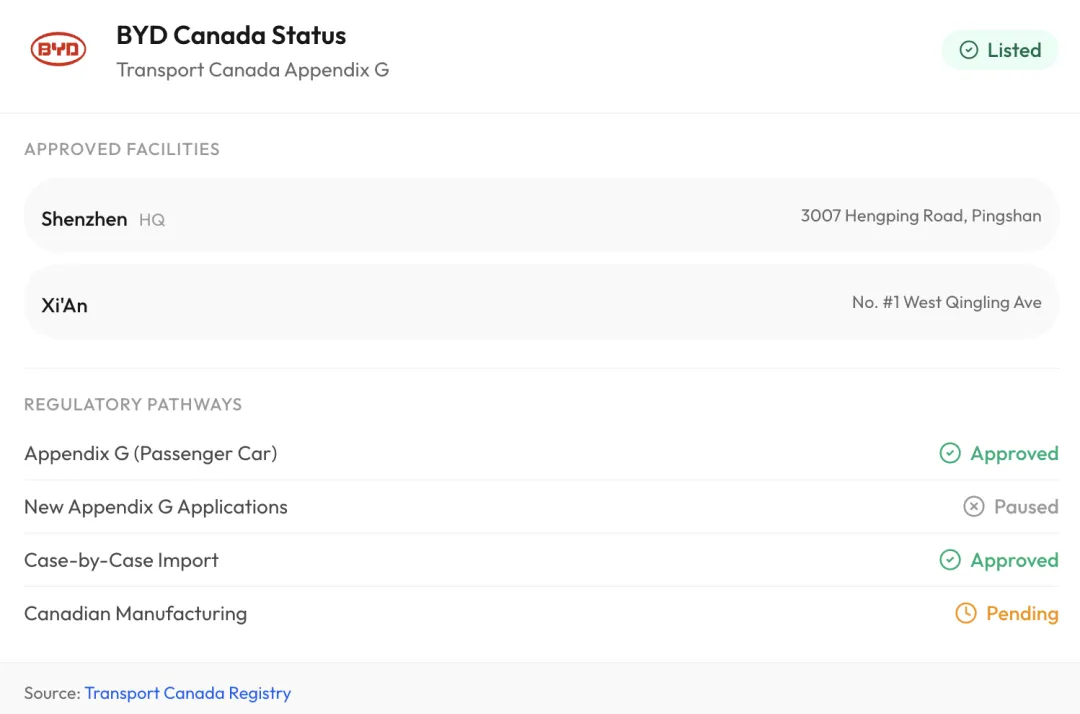Click the Pending clock icon

tap(966, 613)
